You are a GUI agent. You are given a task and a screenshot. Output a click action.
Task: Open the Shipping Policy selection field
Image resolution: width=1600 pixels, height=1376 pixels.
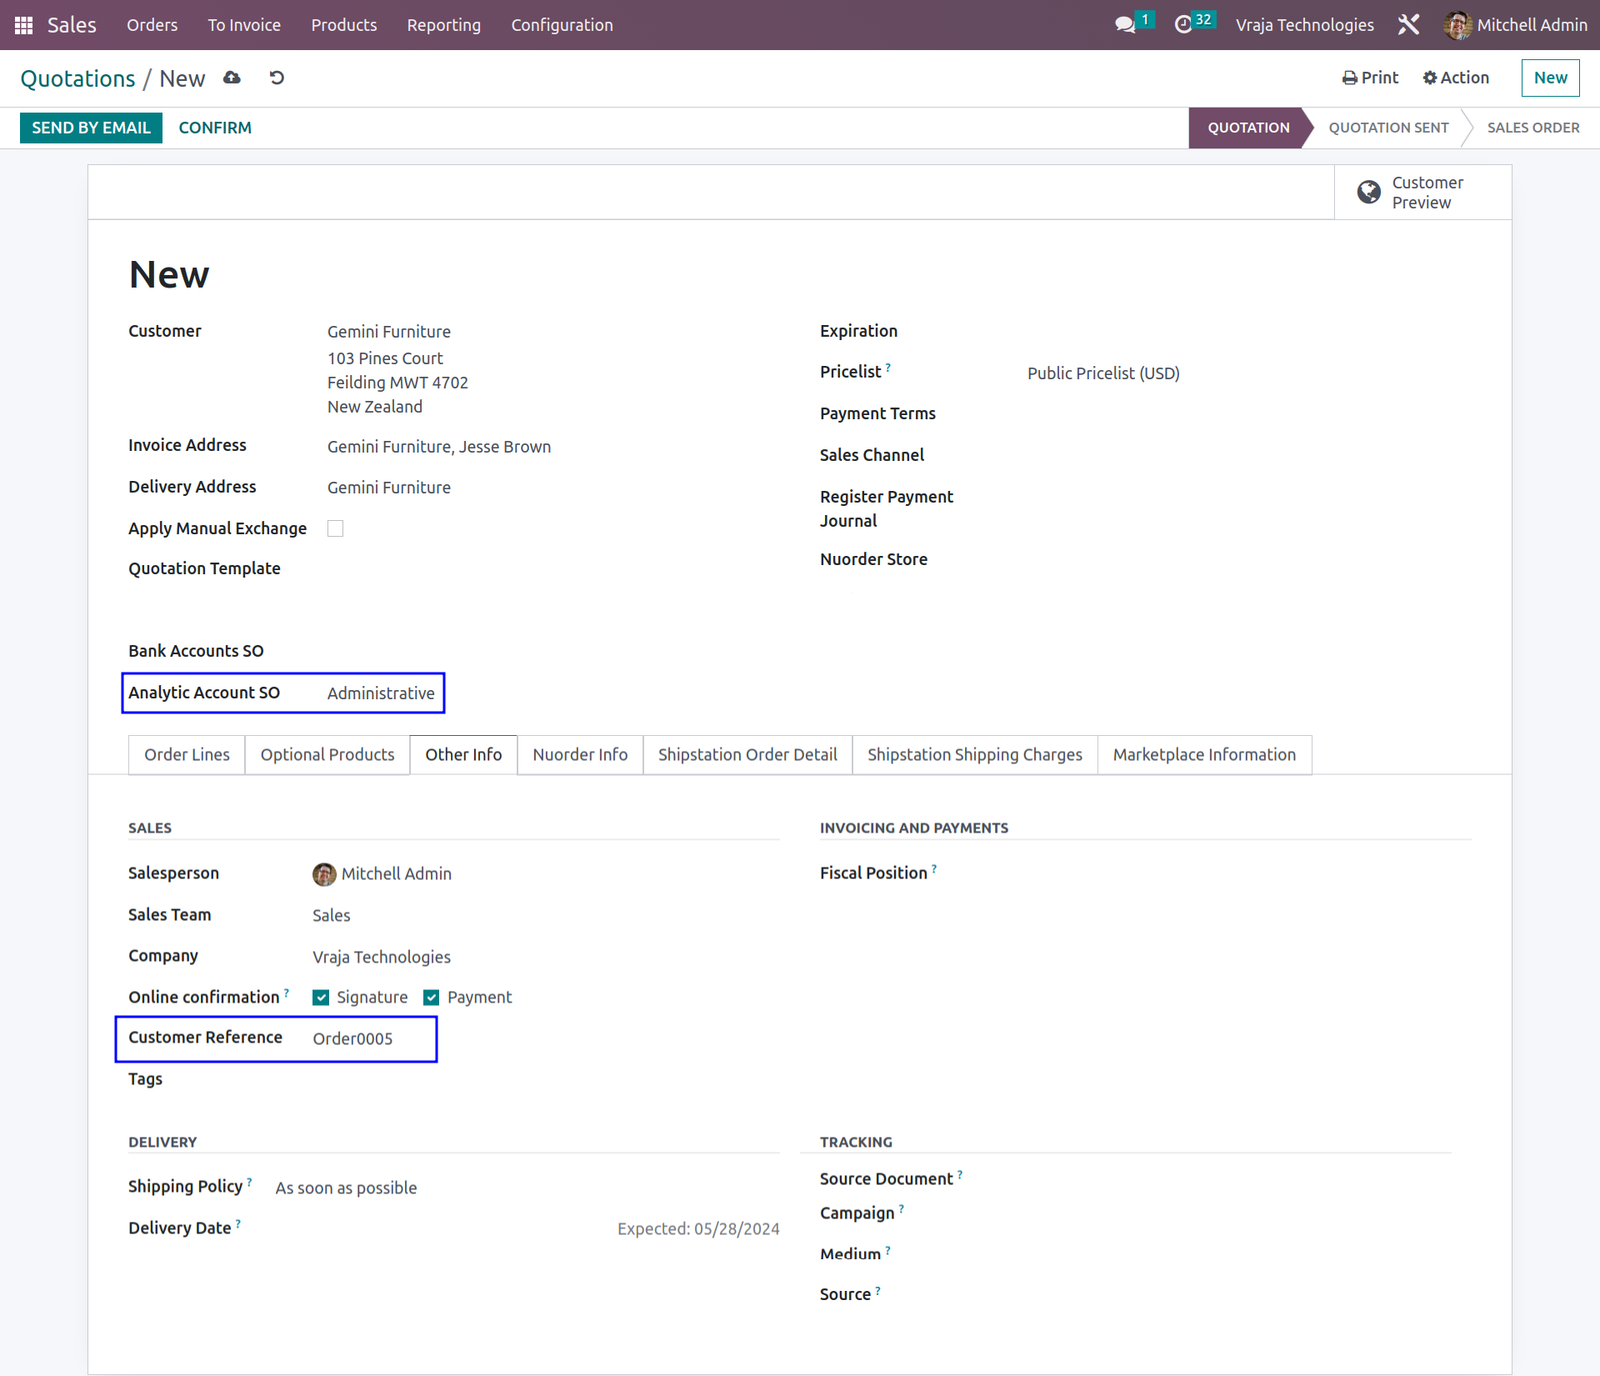click(x=527, y=1187)
